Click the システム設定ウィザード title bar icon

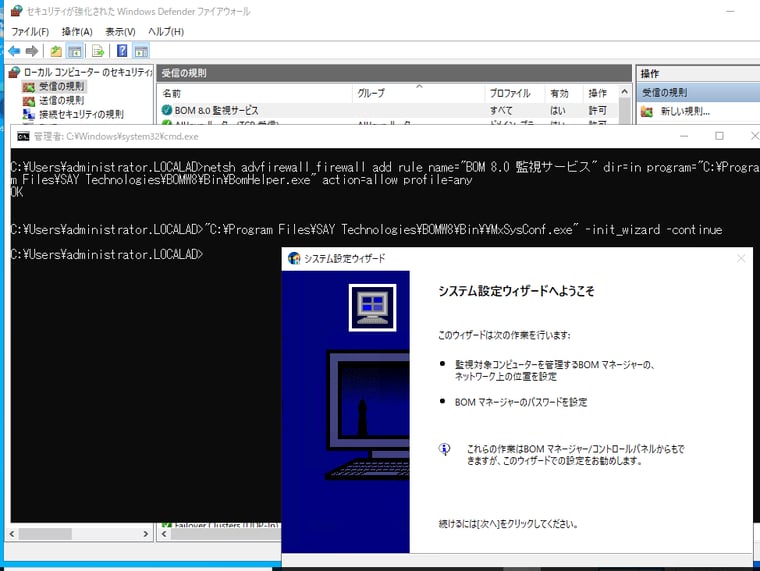294,258
